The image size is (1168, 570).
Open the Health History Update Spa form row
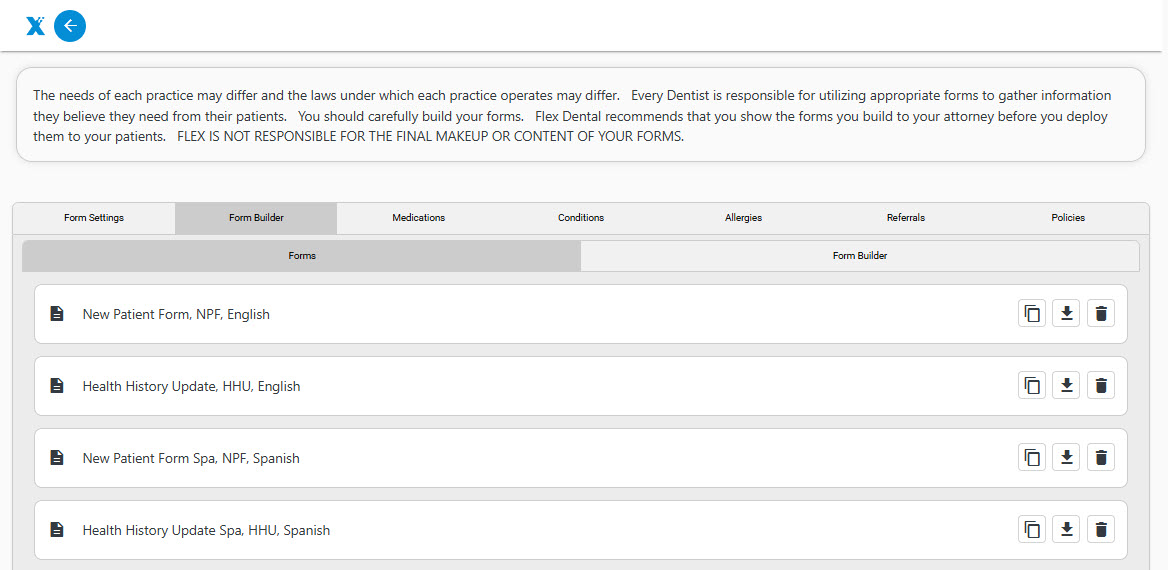206,530
